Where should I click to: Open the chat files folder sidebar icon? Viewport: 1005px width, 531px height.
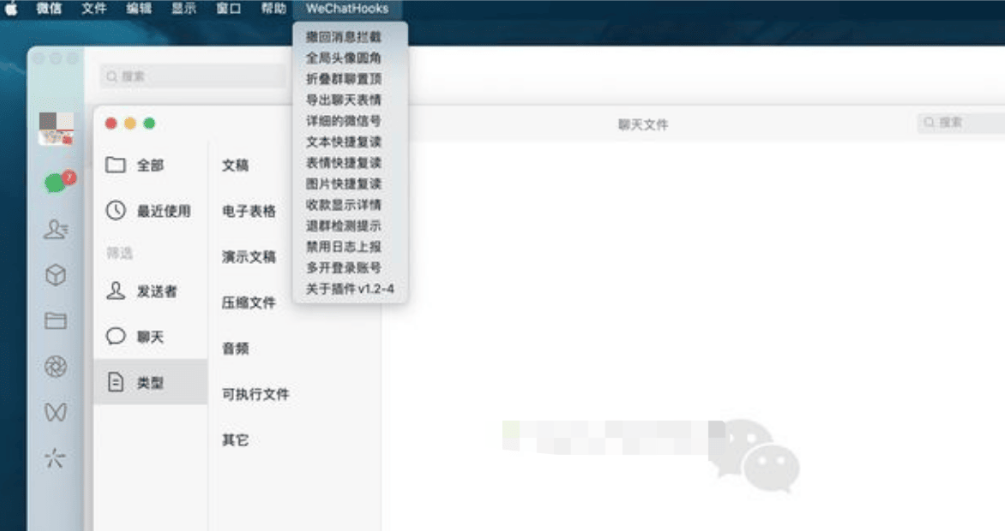pyautogui.click(x=56, y=321)
